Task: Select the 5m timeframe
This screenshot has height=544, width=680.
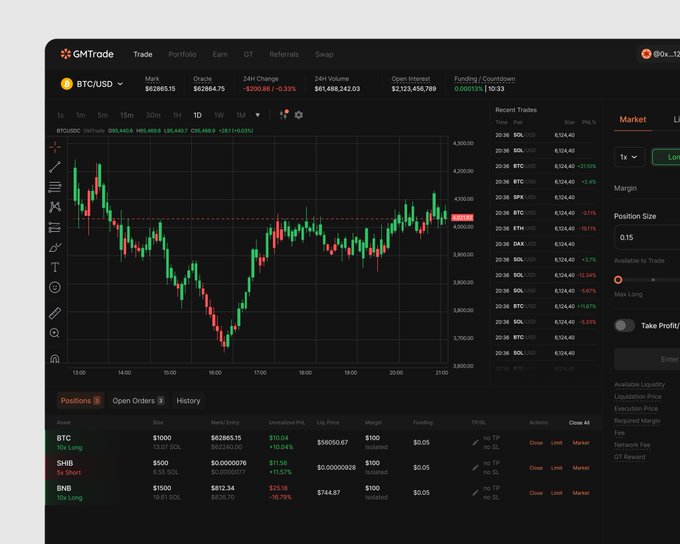Action: 102,115
